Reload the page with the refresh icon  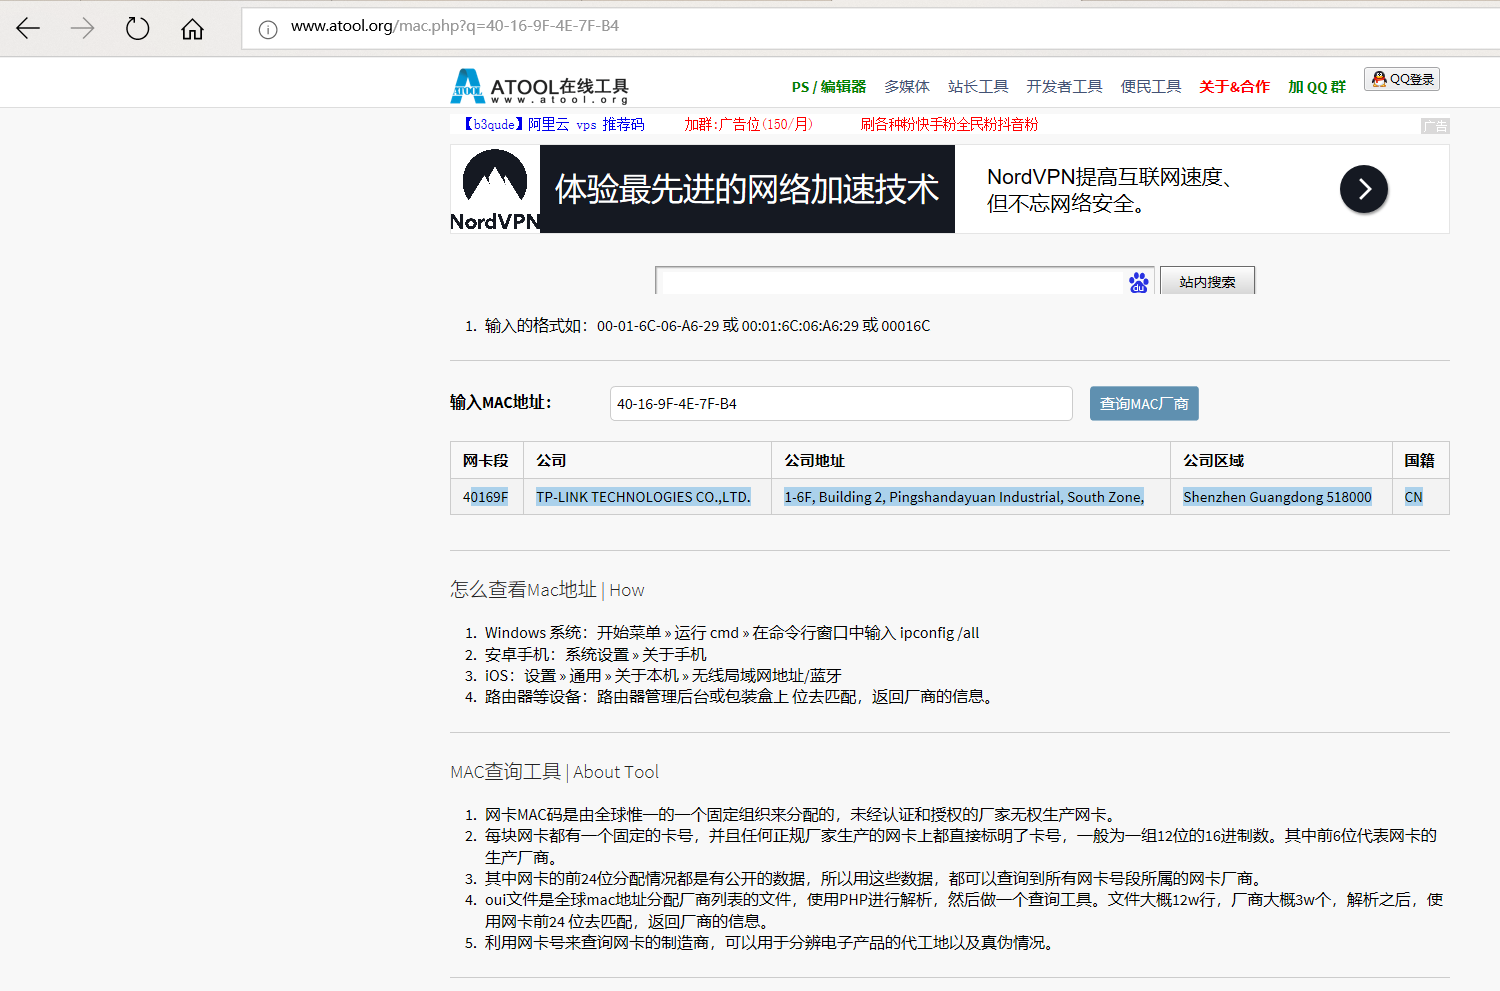coord(137,28)
